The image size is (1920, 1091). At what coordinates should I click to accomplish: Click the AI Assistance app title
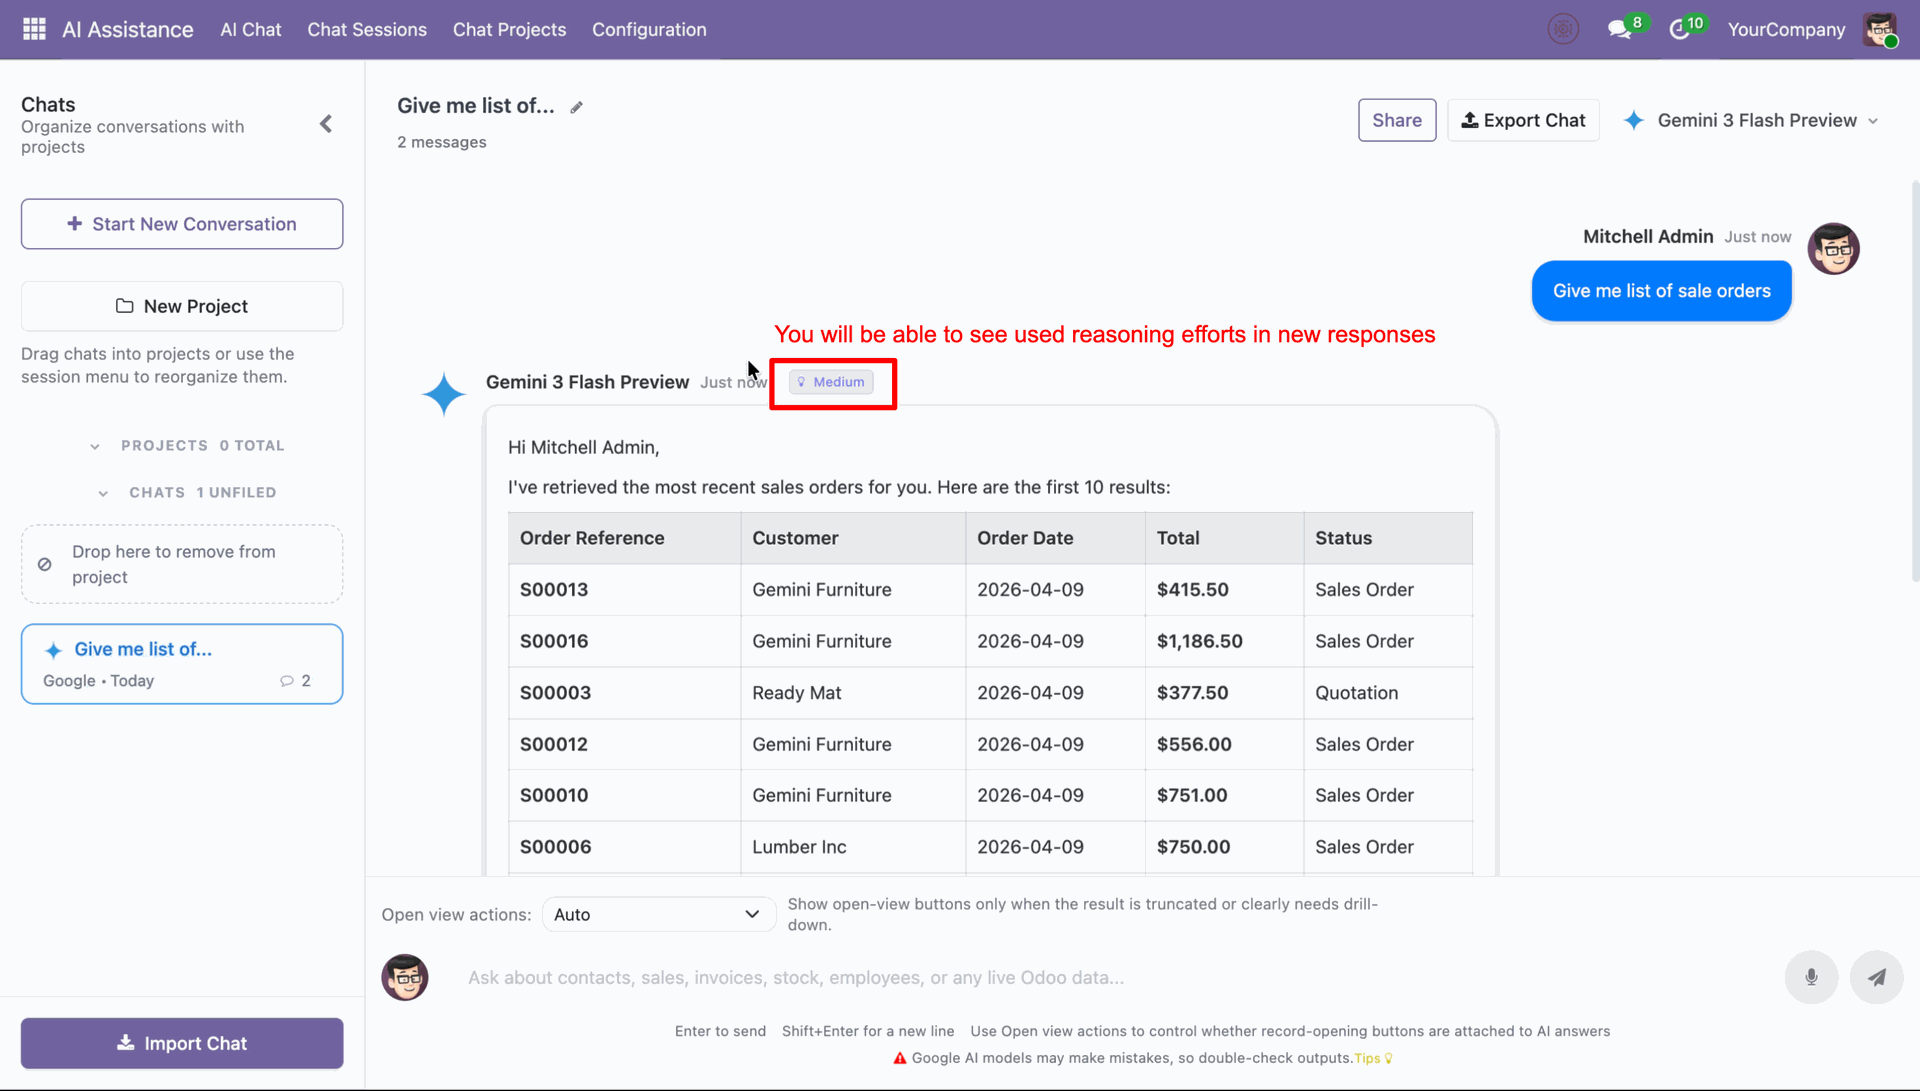[x=128, y=29]
